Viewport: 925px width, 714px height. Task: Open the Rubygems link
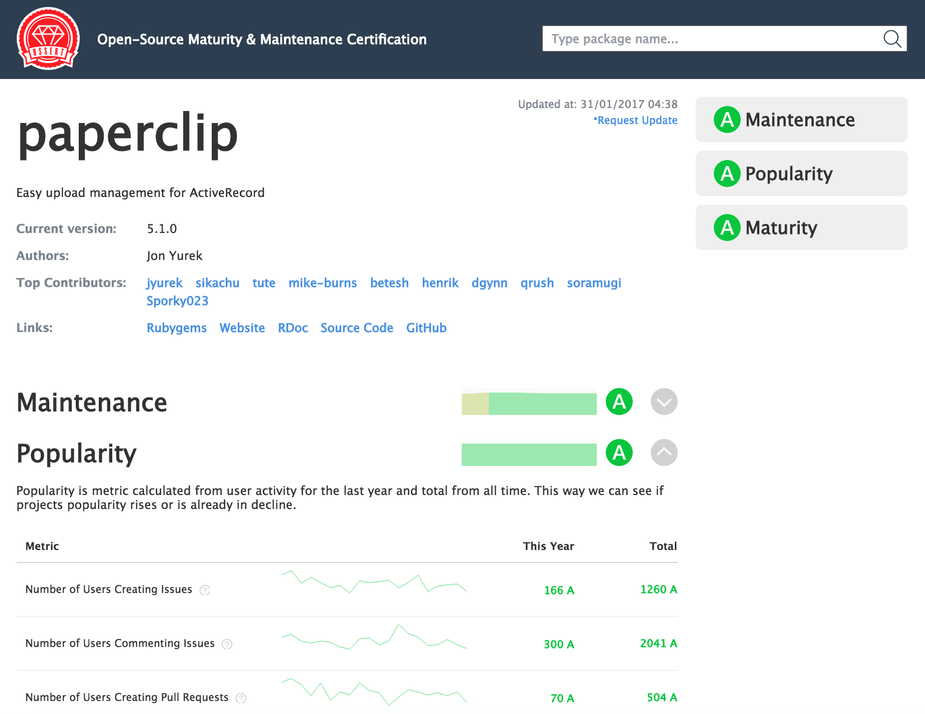(x=176, y=328)
